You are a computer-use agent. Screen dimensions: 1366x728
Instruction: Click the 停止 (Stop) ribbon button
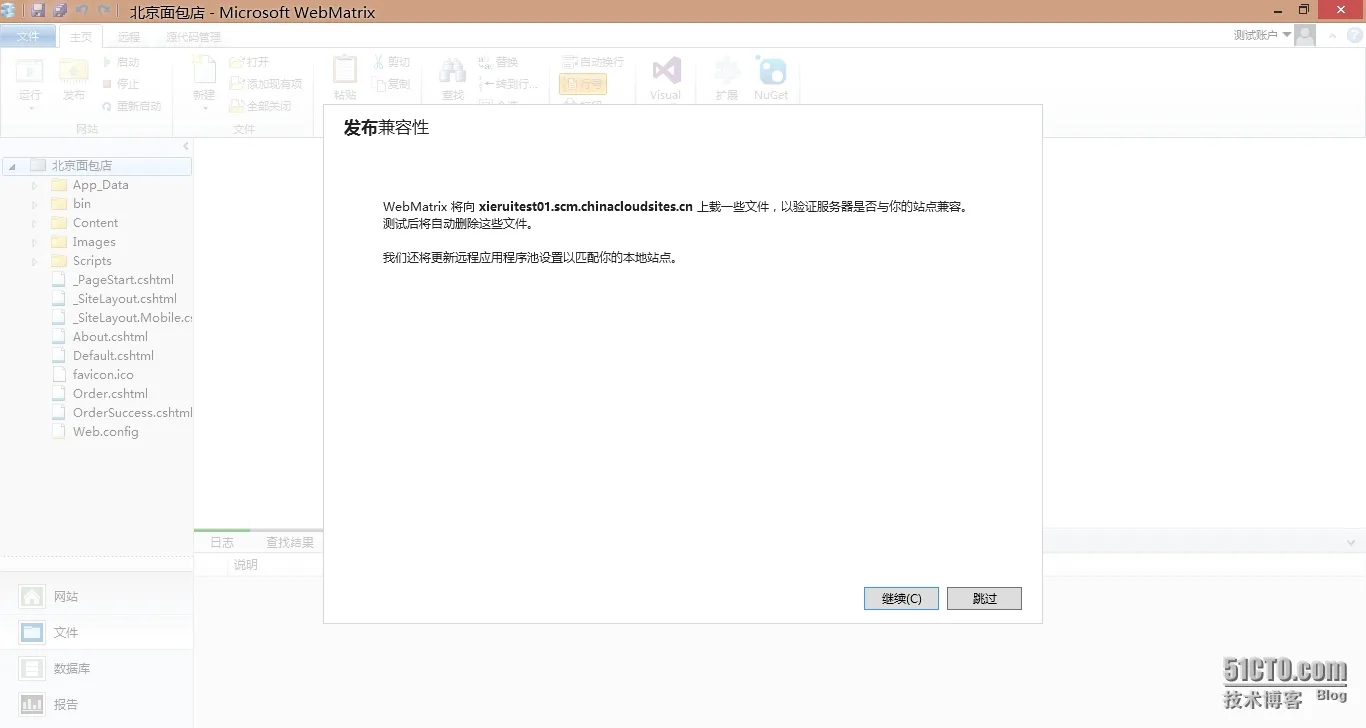point(121,84)
